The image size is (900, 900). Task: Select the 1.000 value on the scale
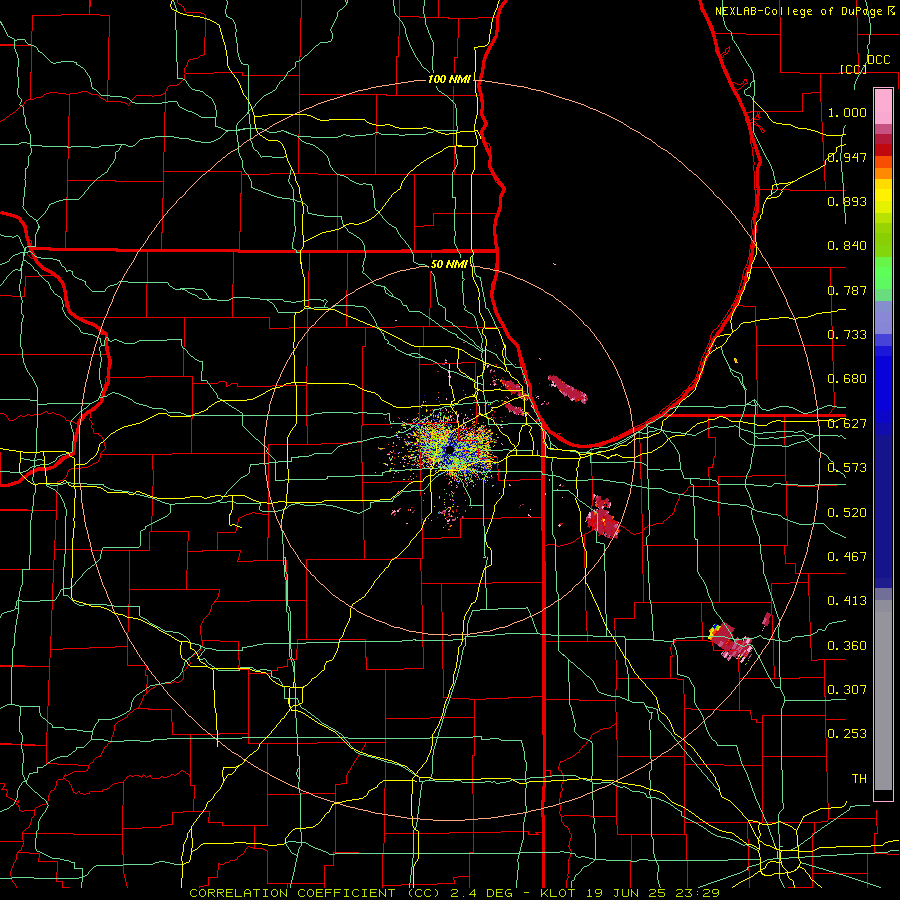847,112
